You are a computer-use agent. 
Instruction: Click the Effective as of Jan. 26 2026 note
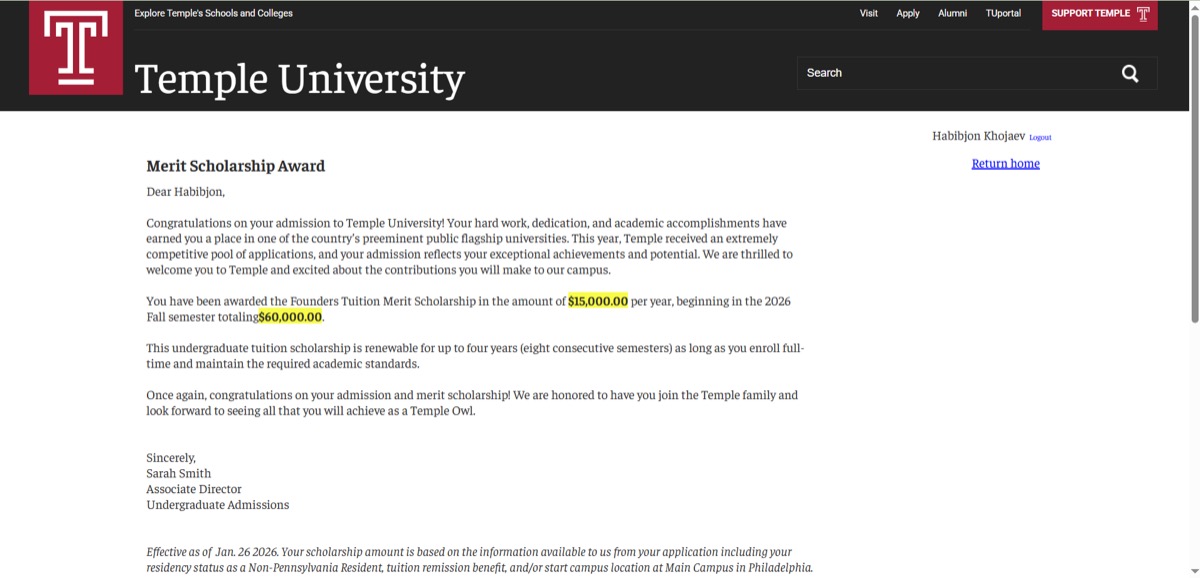click(480, 559)
